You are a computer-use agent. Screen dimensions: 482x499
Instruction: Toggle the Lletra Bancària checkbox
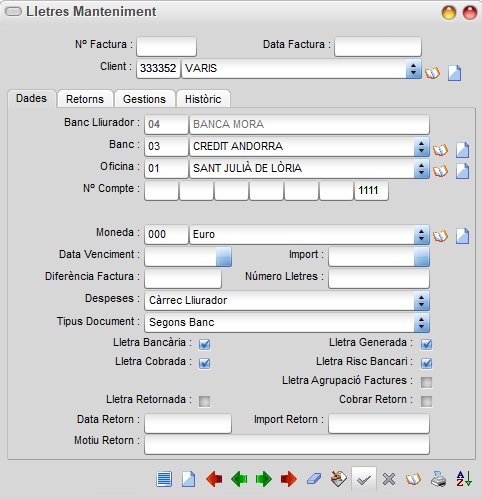pyautogui.click(x=204, y=344)
